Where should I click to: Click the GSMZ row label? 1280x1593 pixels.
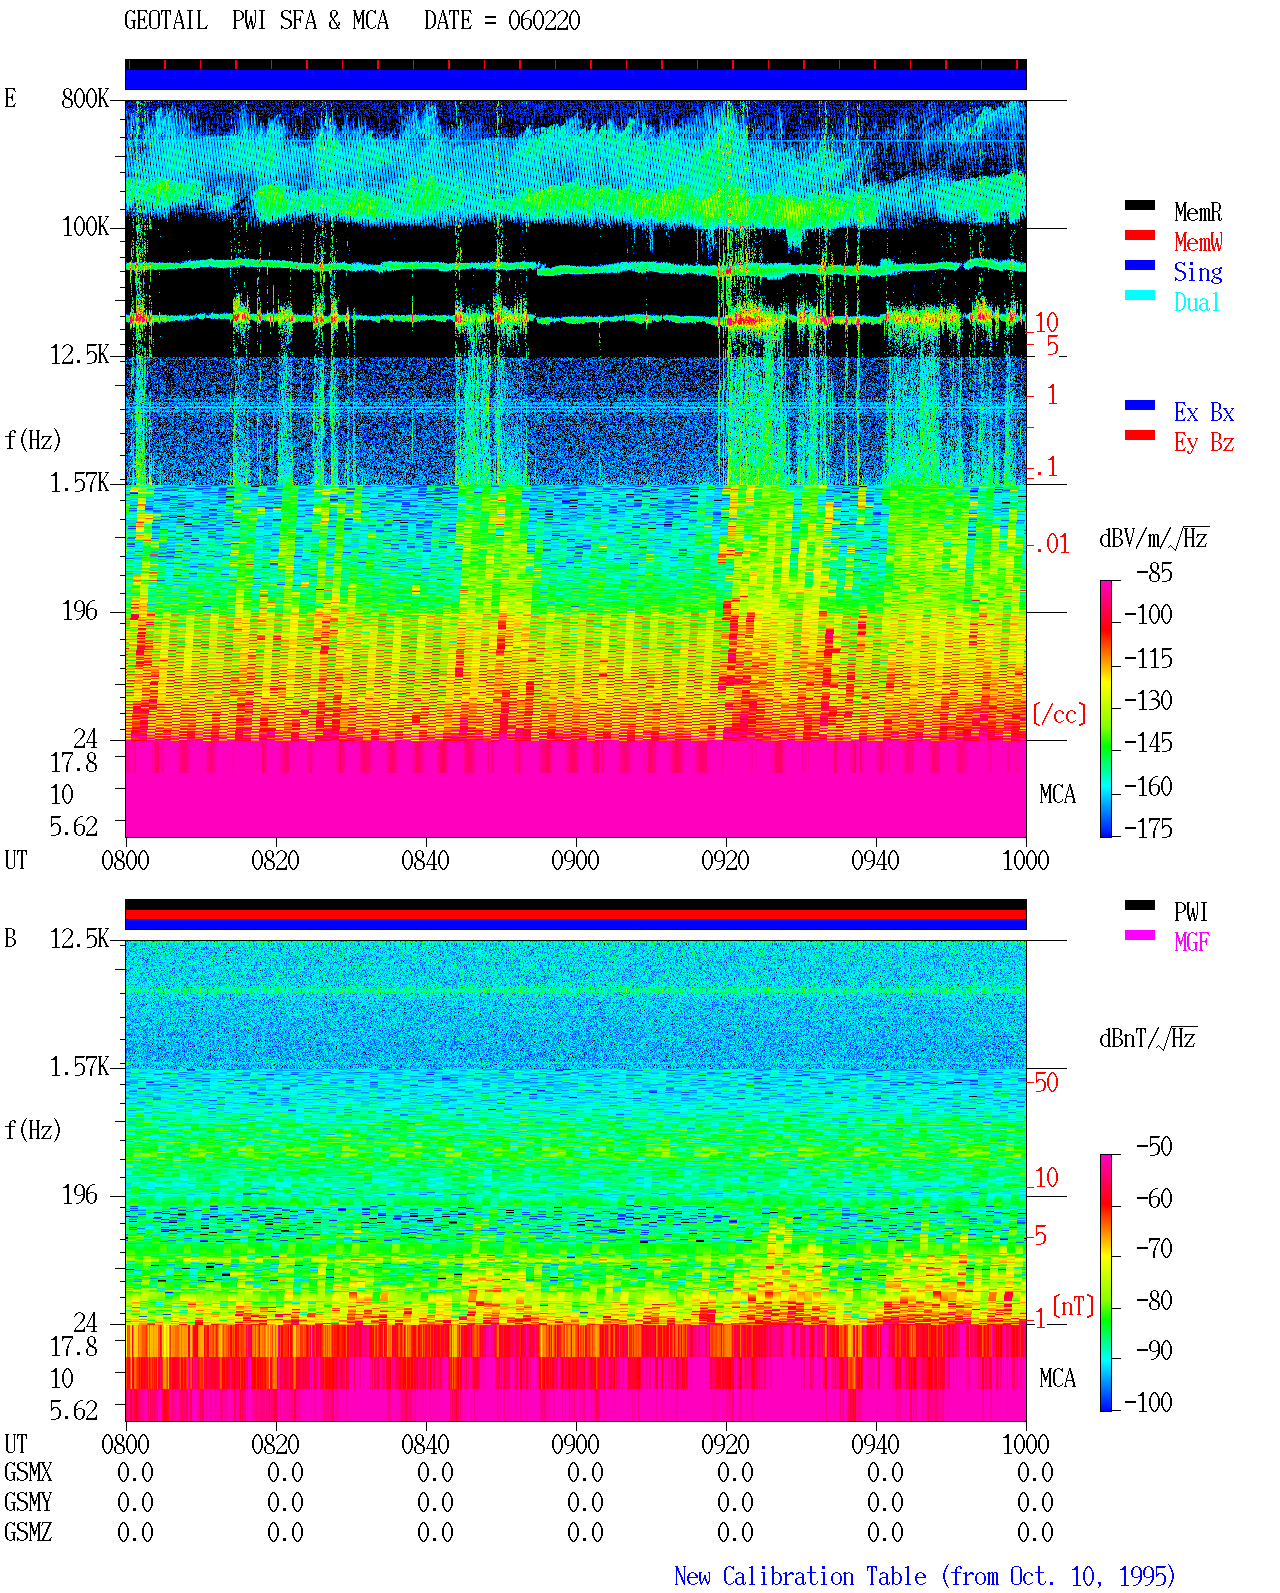tap(28, 1532)
